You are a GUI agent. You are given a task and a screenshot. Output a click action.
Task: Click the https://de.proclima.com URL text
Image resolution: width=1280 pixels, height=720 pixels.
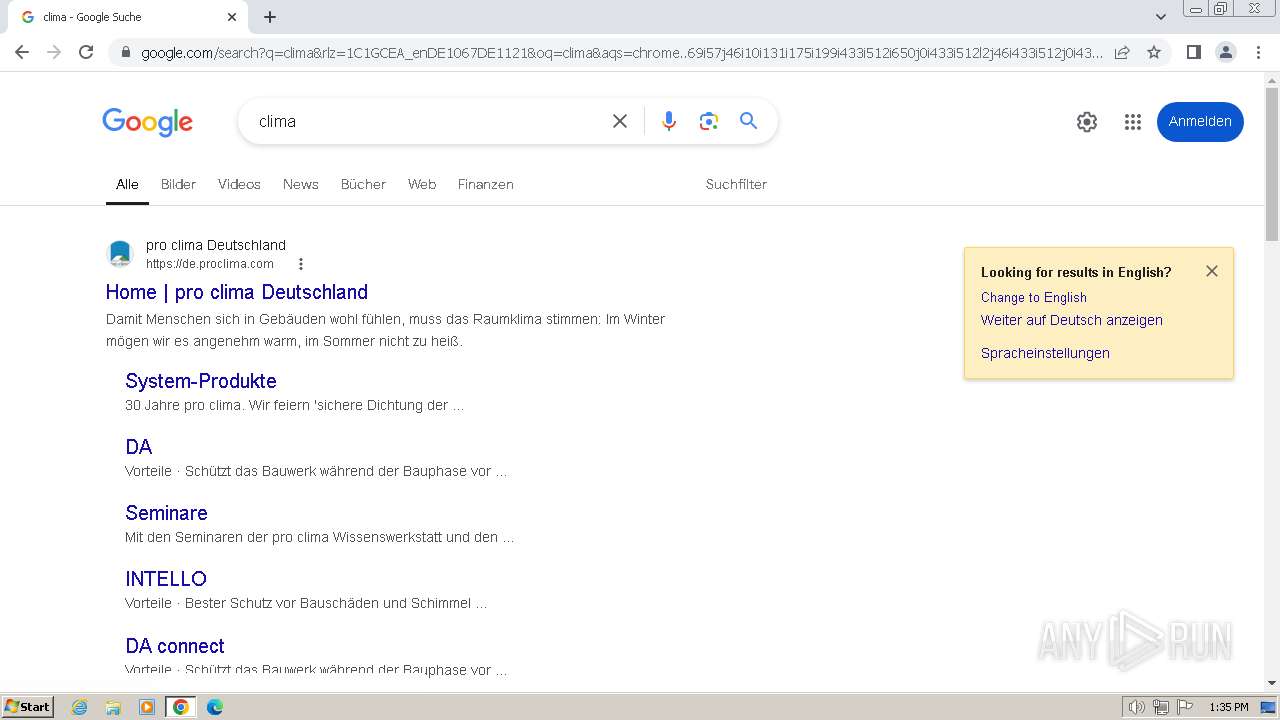pos(210,264)
